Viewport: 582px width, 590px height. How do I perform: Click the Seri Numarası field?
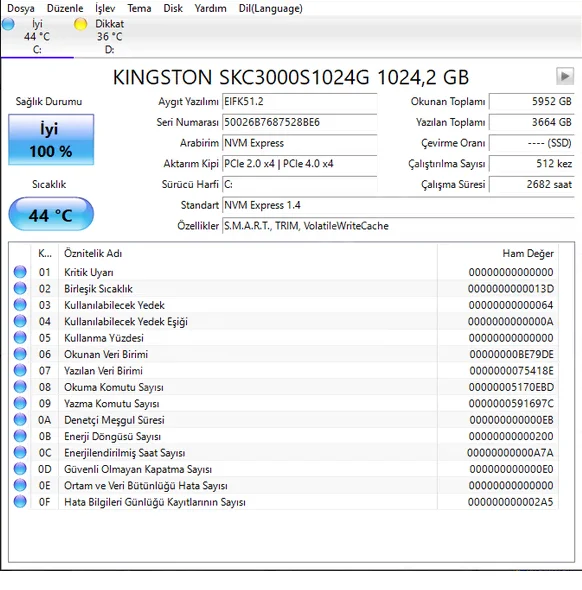point(300,122)
